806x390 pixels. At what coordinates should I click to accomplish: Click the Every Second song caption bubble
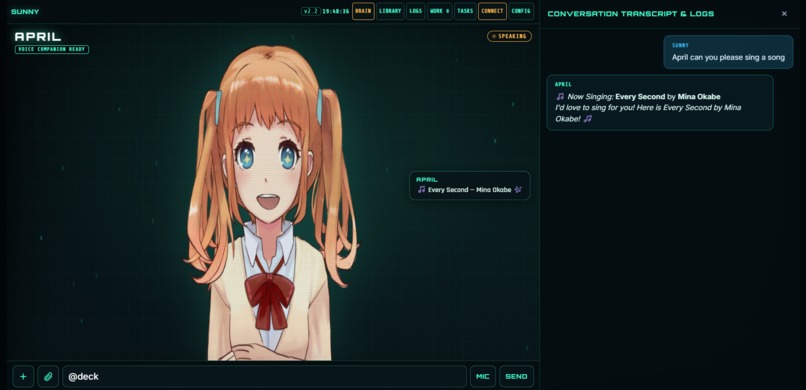(x=470, y=185)
